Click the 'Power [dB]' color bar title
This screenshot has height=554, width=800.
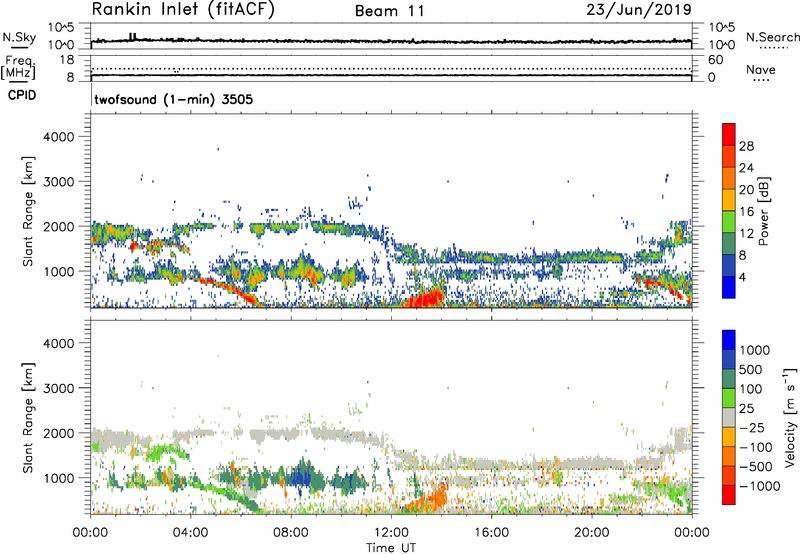coord(763,211)
